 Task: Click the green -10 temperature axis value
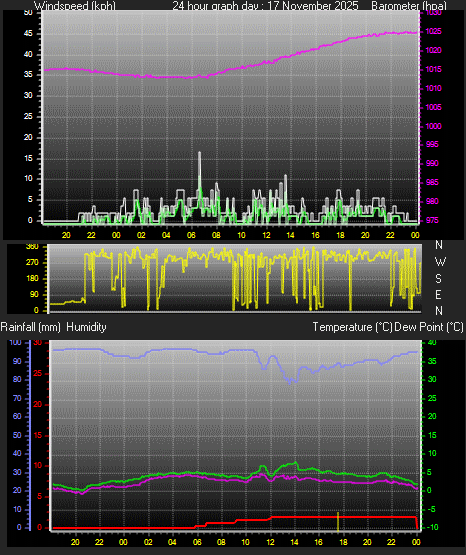[431, 527]
